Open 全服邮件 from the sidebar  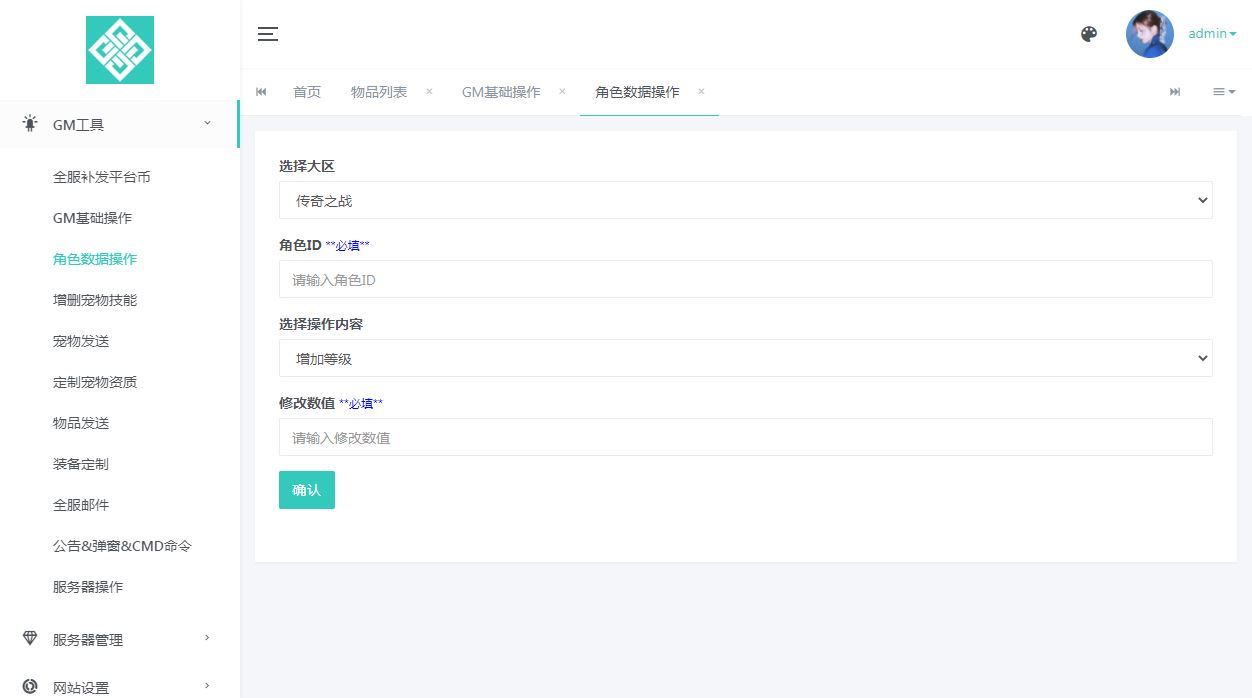click(x=81, y=505)
